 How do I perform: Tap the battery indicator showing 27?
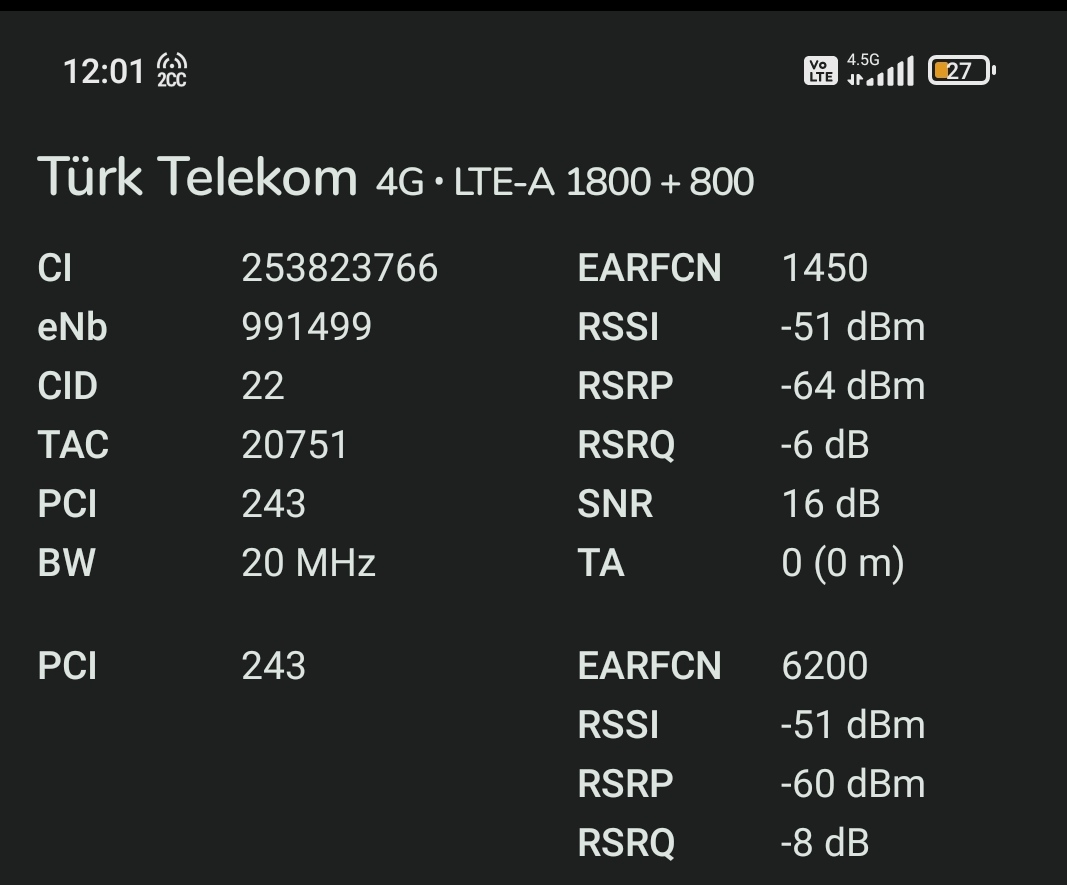[962, 71]
